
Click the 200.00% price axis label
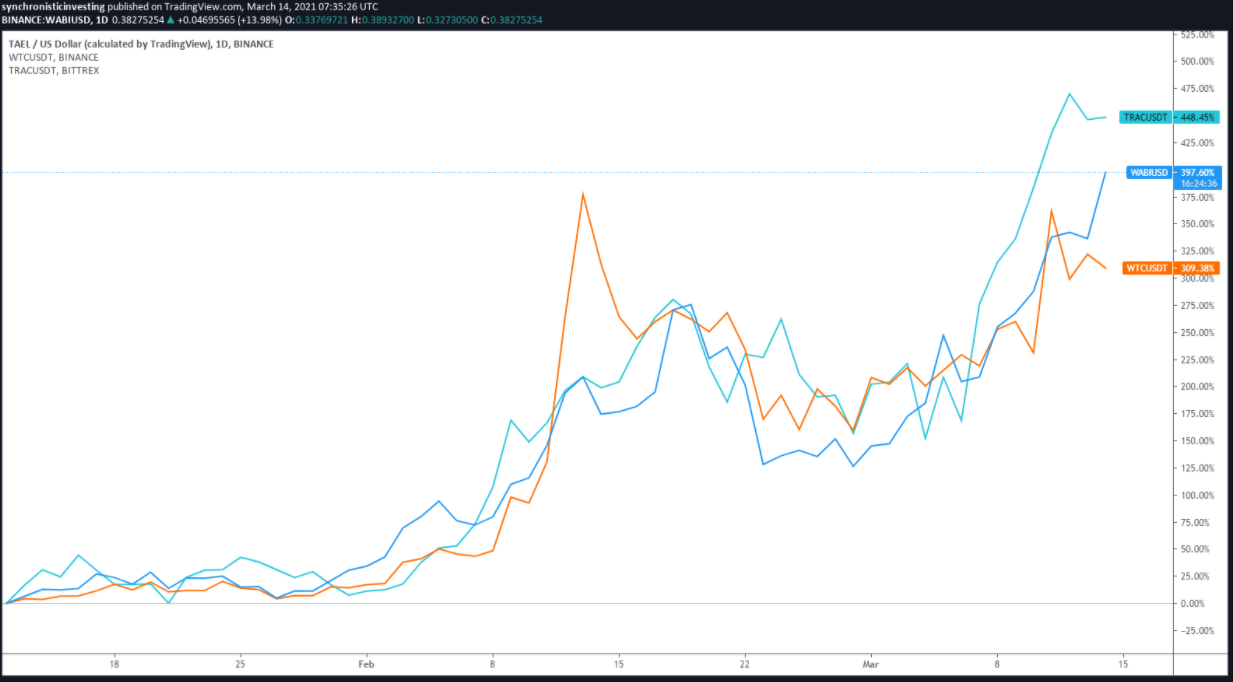click(x=1197, y=387)
